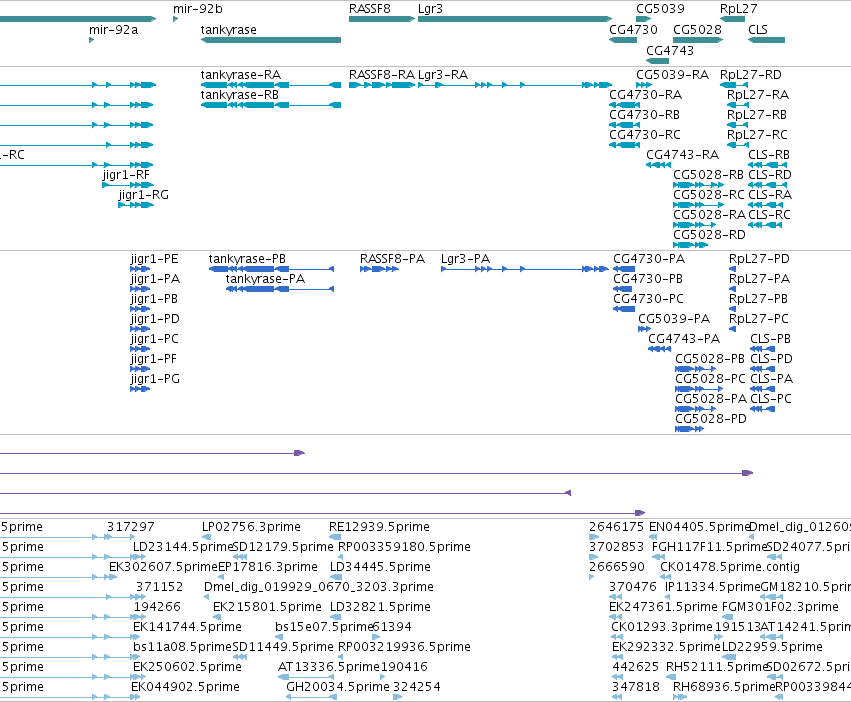
Task: Click the LP02756.3prime EST
Action: (206, 537)
